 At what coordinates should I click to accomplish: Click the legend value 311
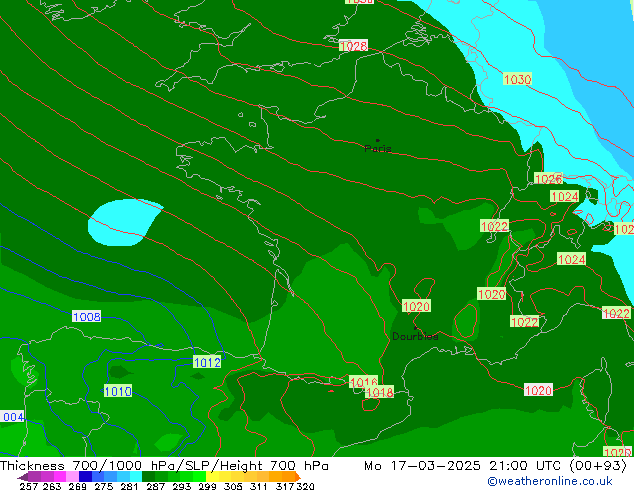coord(259,486)
